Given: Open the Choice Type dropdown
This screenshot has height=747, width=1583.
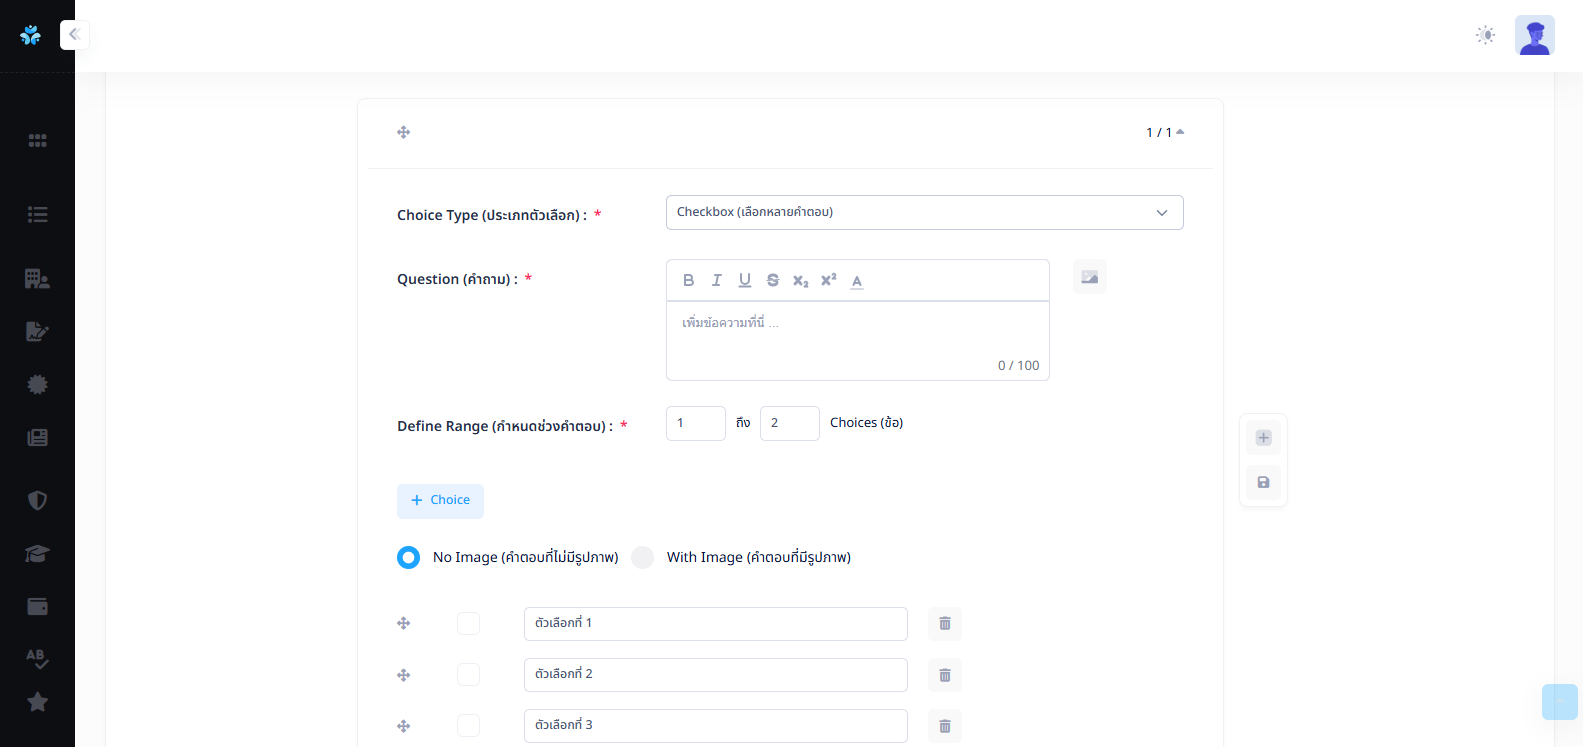Looking at the screenshot, I should coord(924,212).
